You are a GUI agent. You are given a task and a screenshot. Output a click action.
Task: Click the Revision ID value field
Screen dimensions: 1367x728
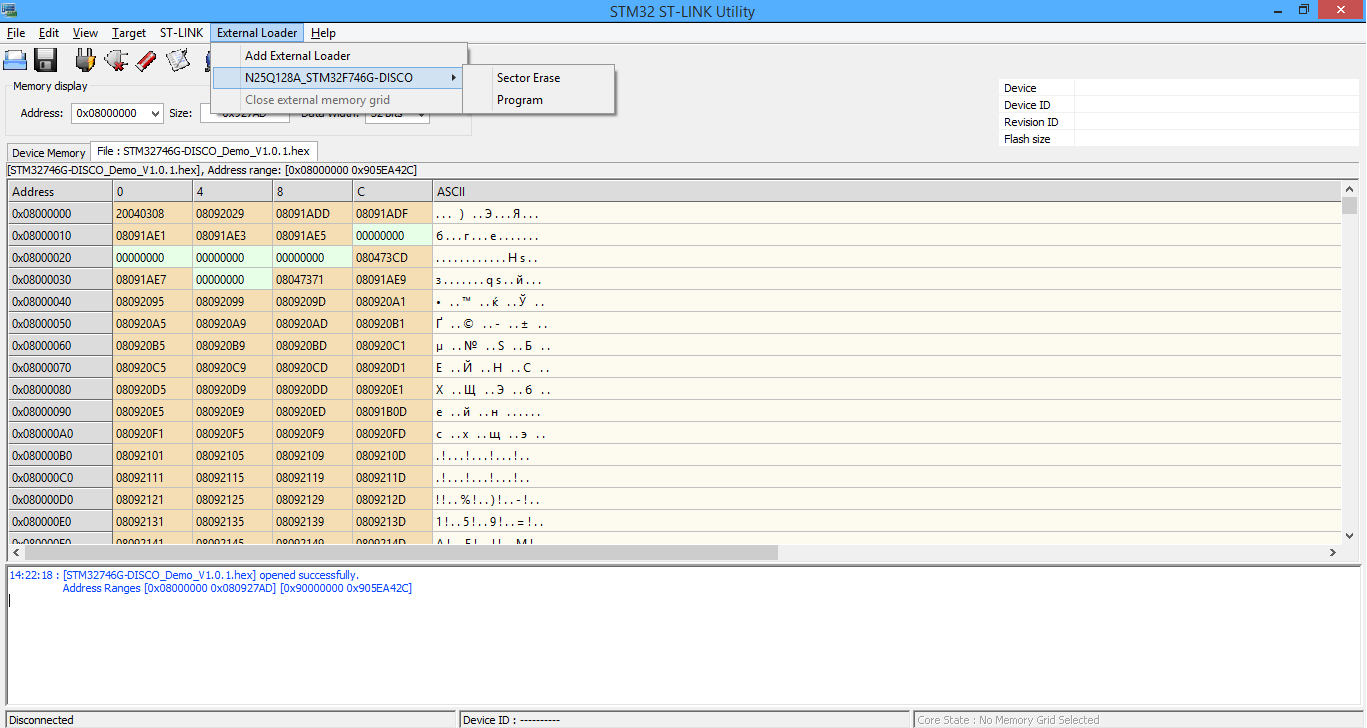click(x=1217, y=122)
